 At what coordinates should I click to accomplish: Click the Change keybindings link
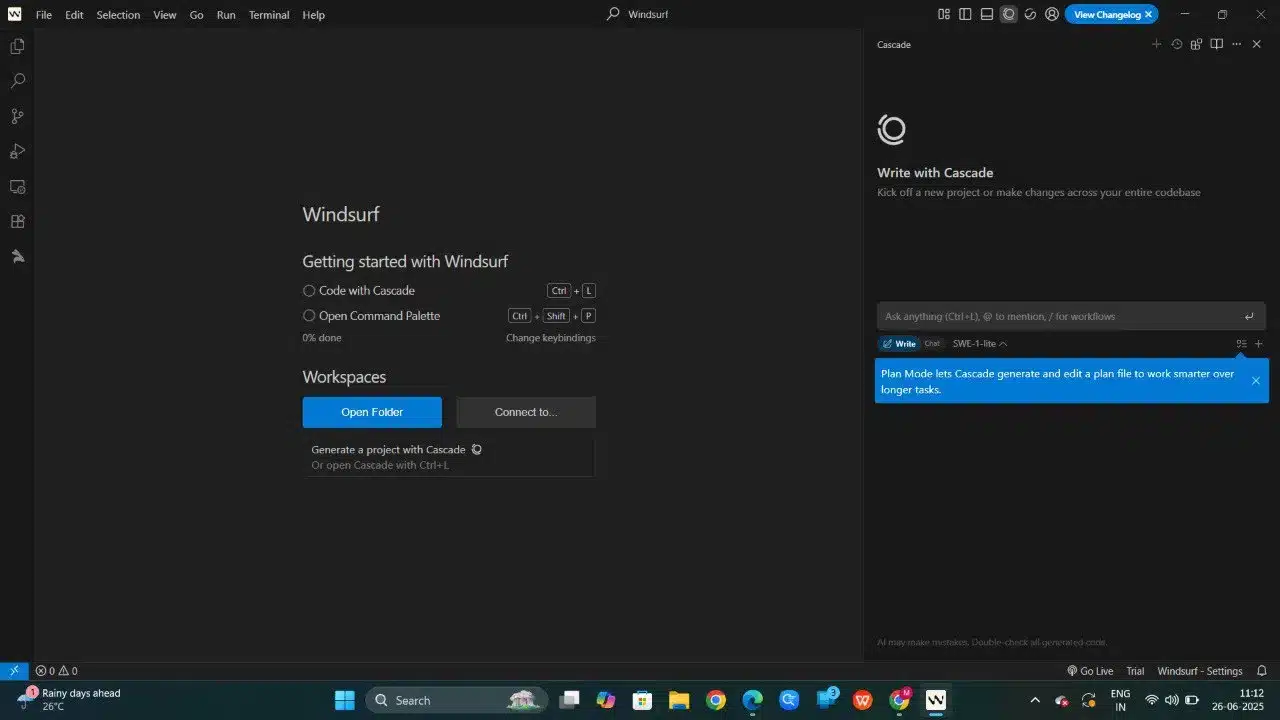click(x=550, y=338)
